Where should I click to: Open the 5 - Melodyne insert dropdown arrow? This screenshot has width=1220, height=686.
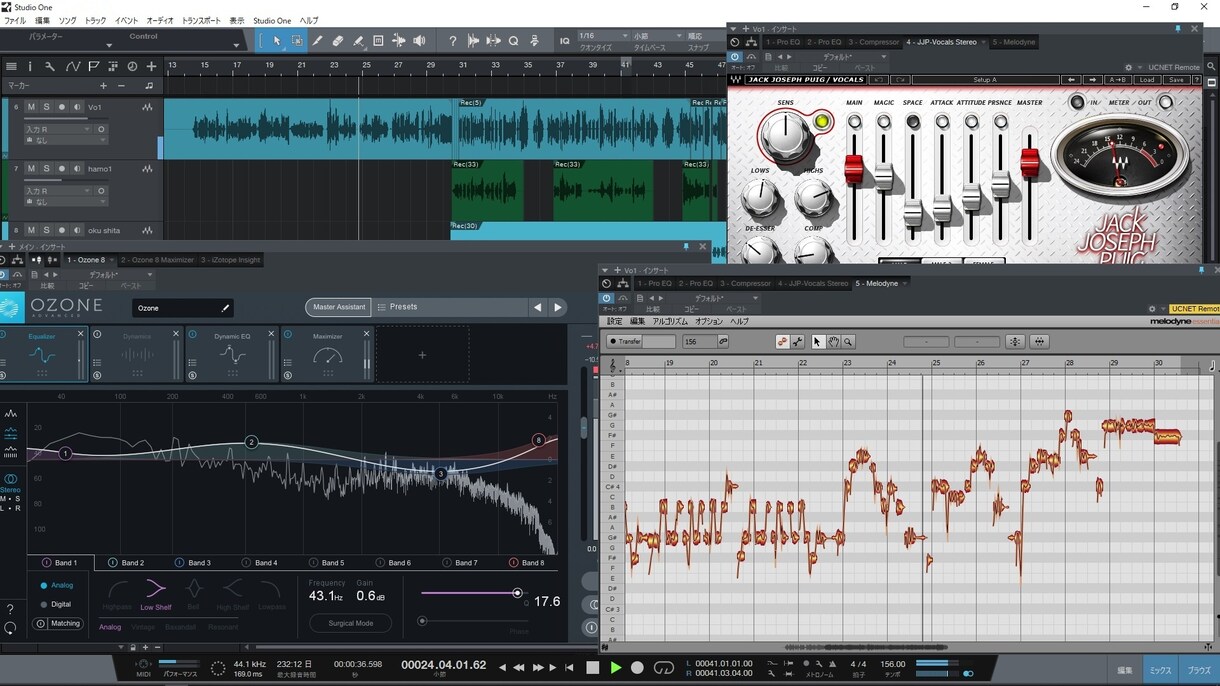[904, 283]
